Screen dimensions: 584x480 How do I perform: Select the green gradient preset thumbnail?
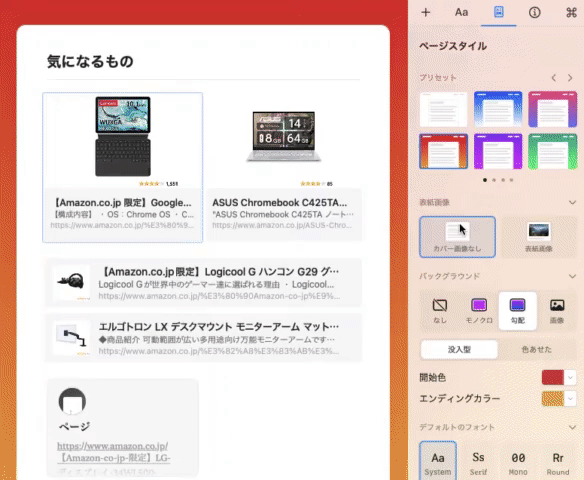point(552,151)
